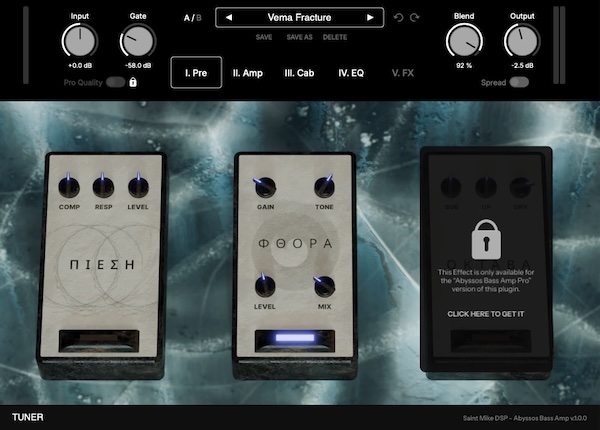Toggle the Pro Quality switch

click(x=116, y=82)
